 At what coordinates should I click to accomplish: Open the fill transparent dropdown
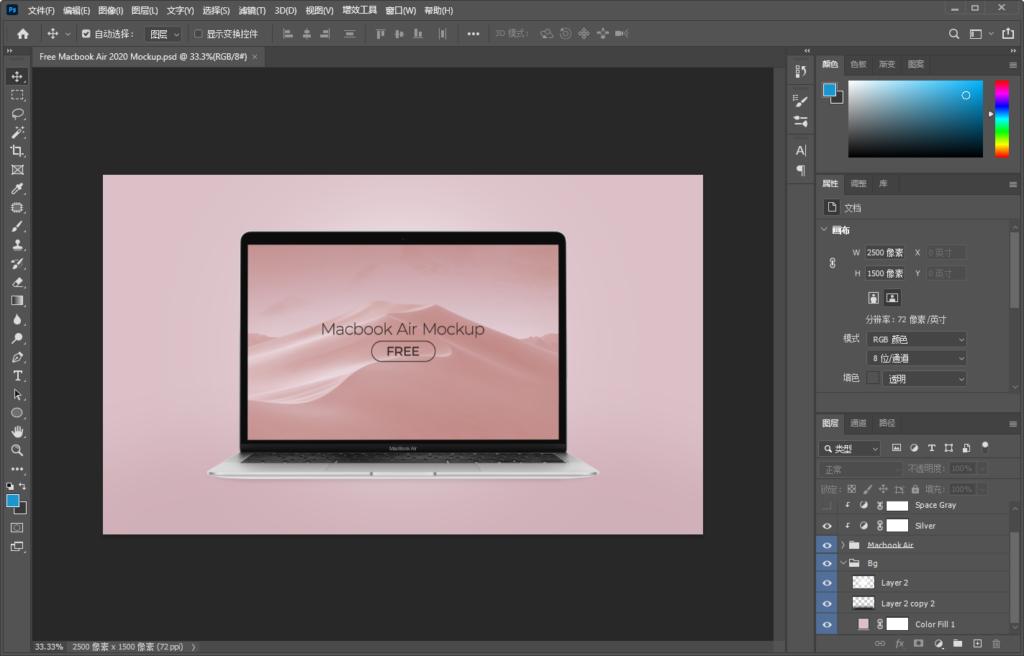(x=924, y=378)
